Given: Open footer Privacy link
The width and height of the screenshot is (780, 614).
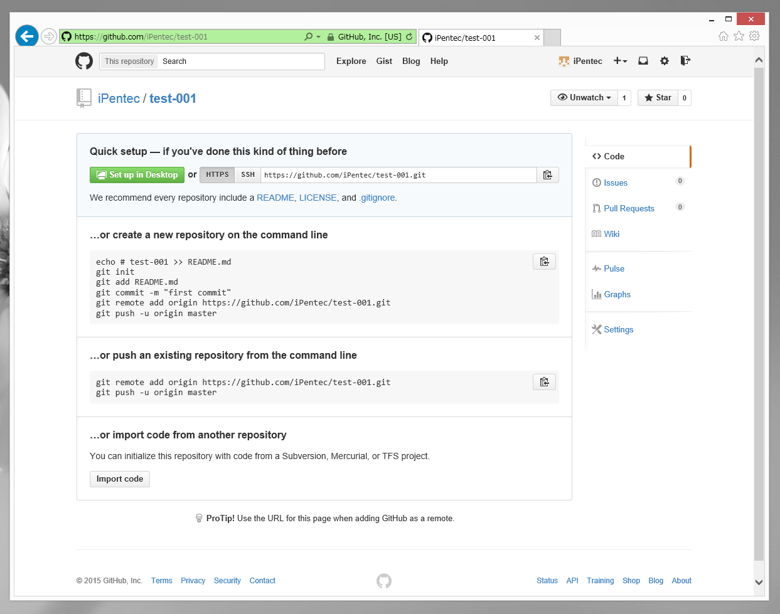Looking at the screenshot, I should pos(193,581).
